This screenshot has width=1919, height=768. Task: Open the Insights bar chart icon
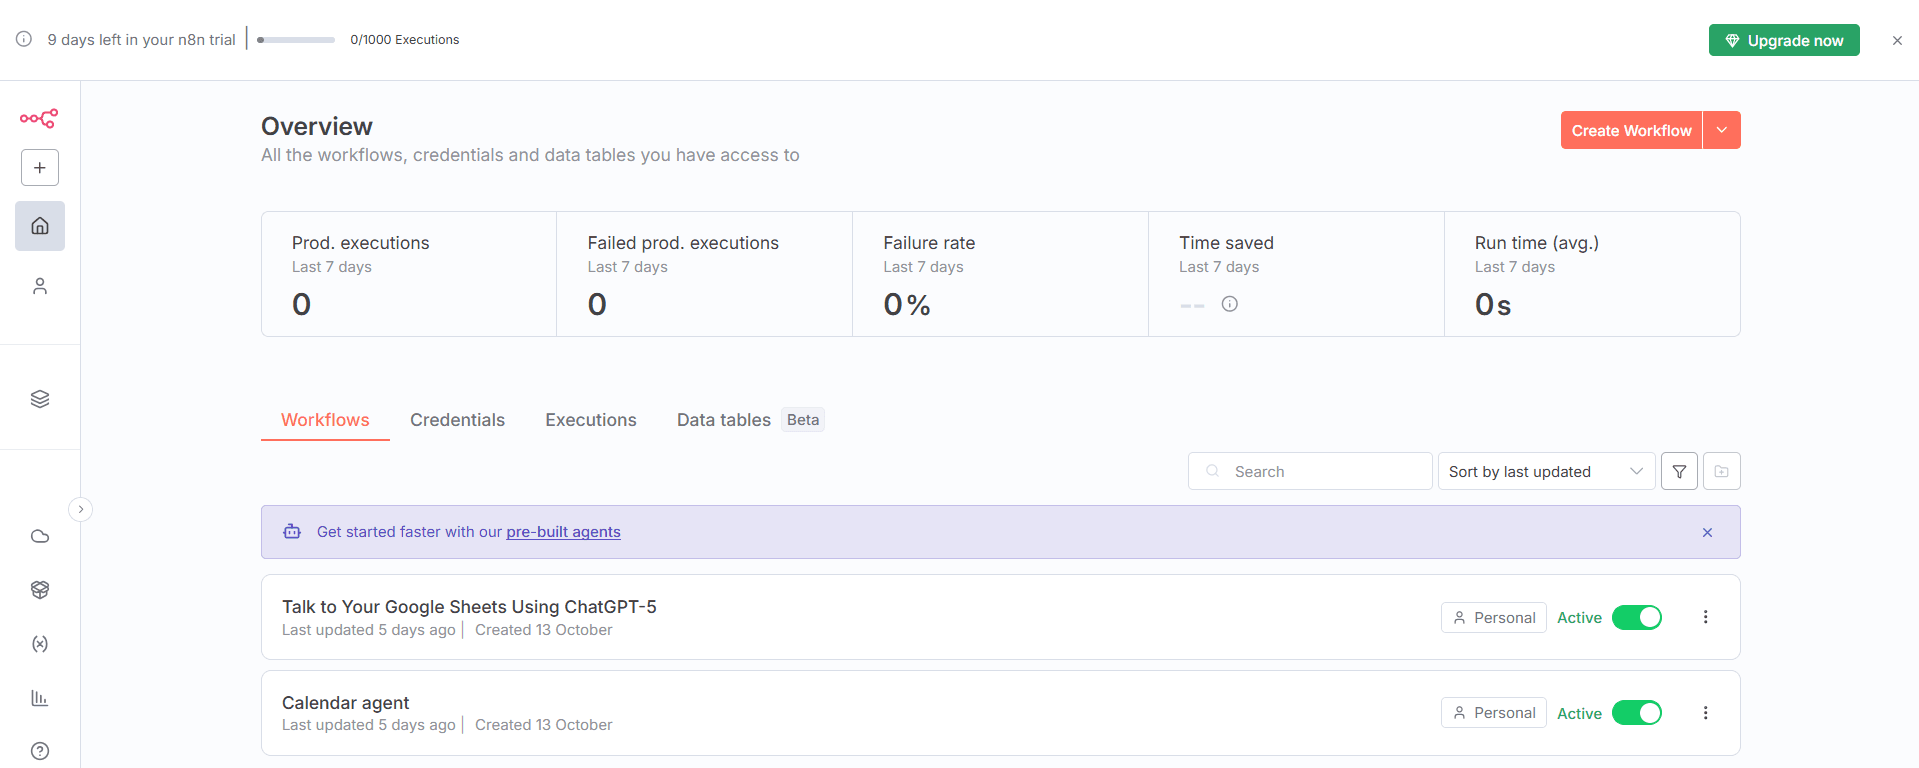point(40,698)
